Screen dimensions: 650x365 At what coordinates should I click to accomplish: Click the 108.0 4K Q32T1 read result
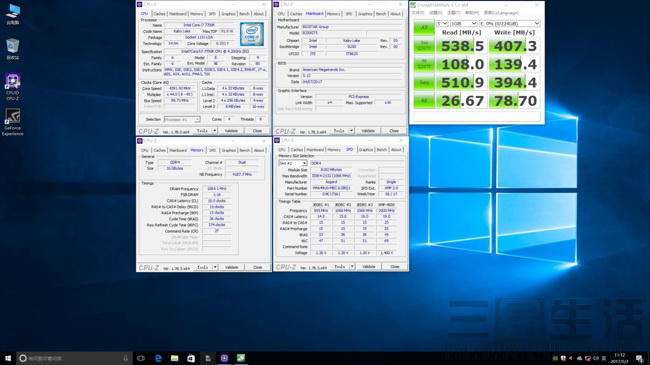pyautogui.click(x=462, y=64)
